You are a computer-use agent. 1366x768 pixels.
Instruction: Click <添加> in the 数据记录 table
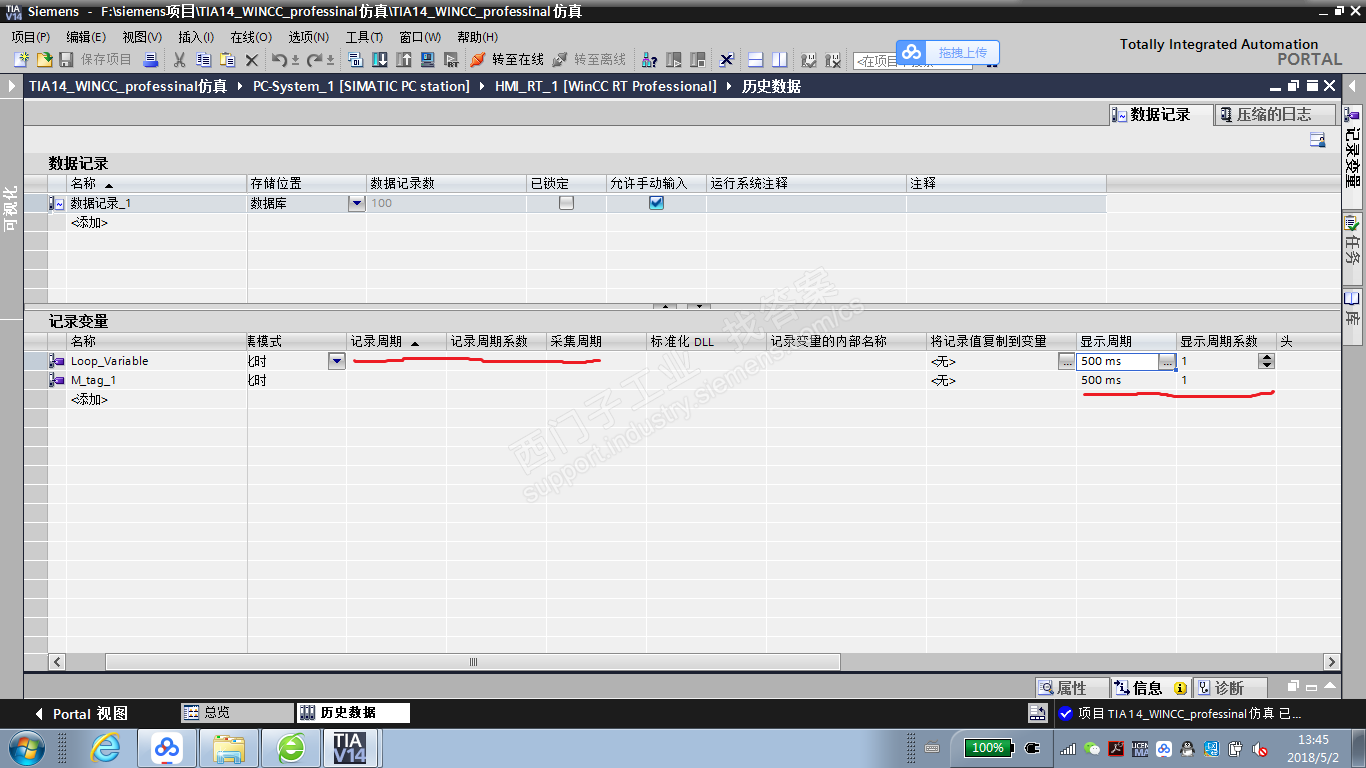89,222
